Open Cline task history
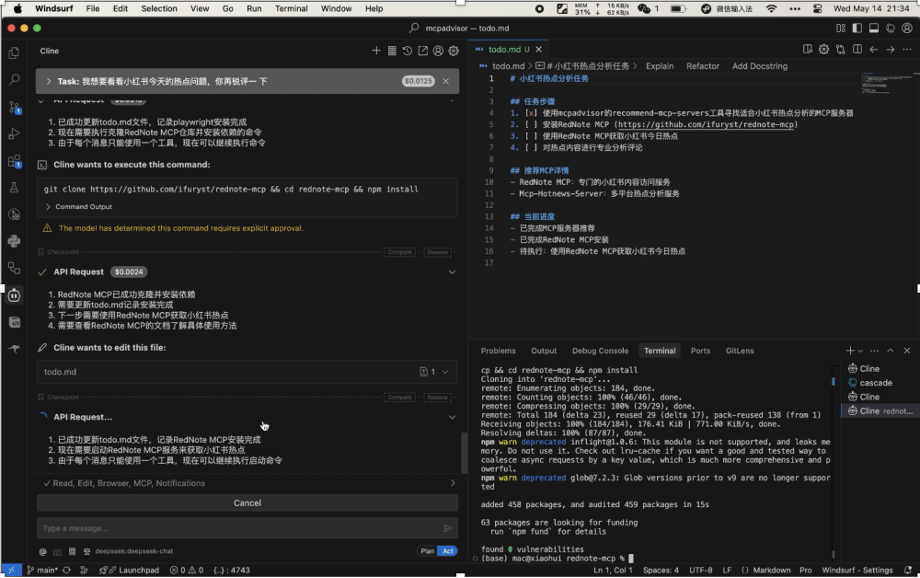 coord(407,51)
